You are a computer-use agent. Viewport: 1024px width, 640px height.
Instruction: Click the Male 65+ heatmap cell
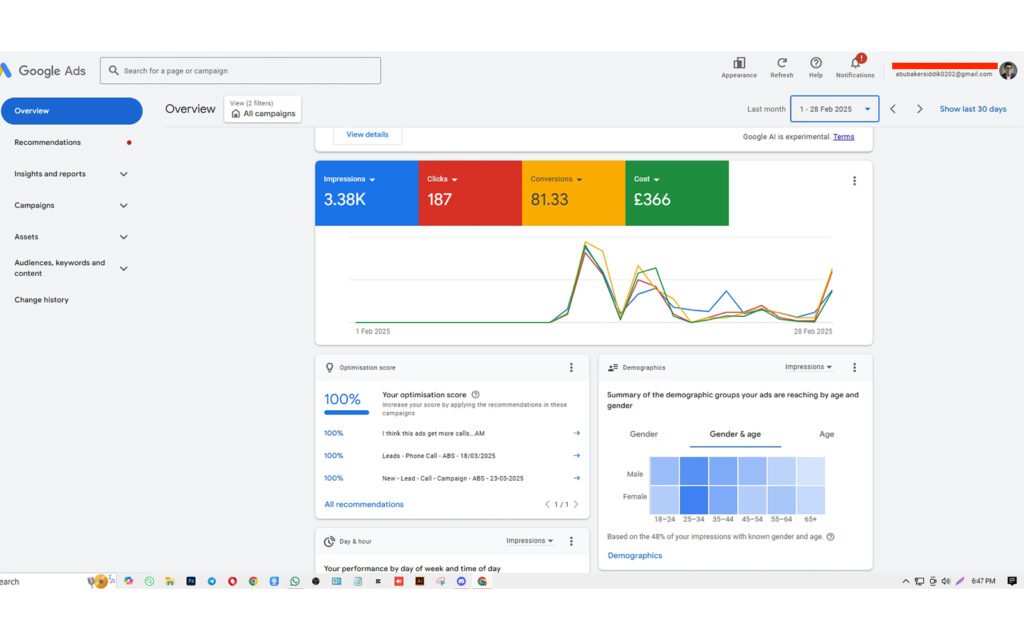(x=810, y=471)
